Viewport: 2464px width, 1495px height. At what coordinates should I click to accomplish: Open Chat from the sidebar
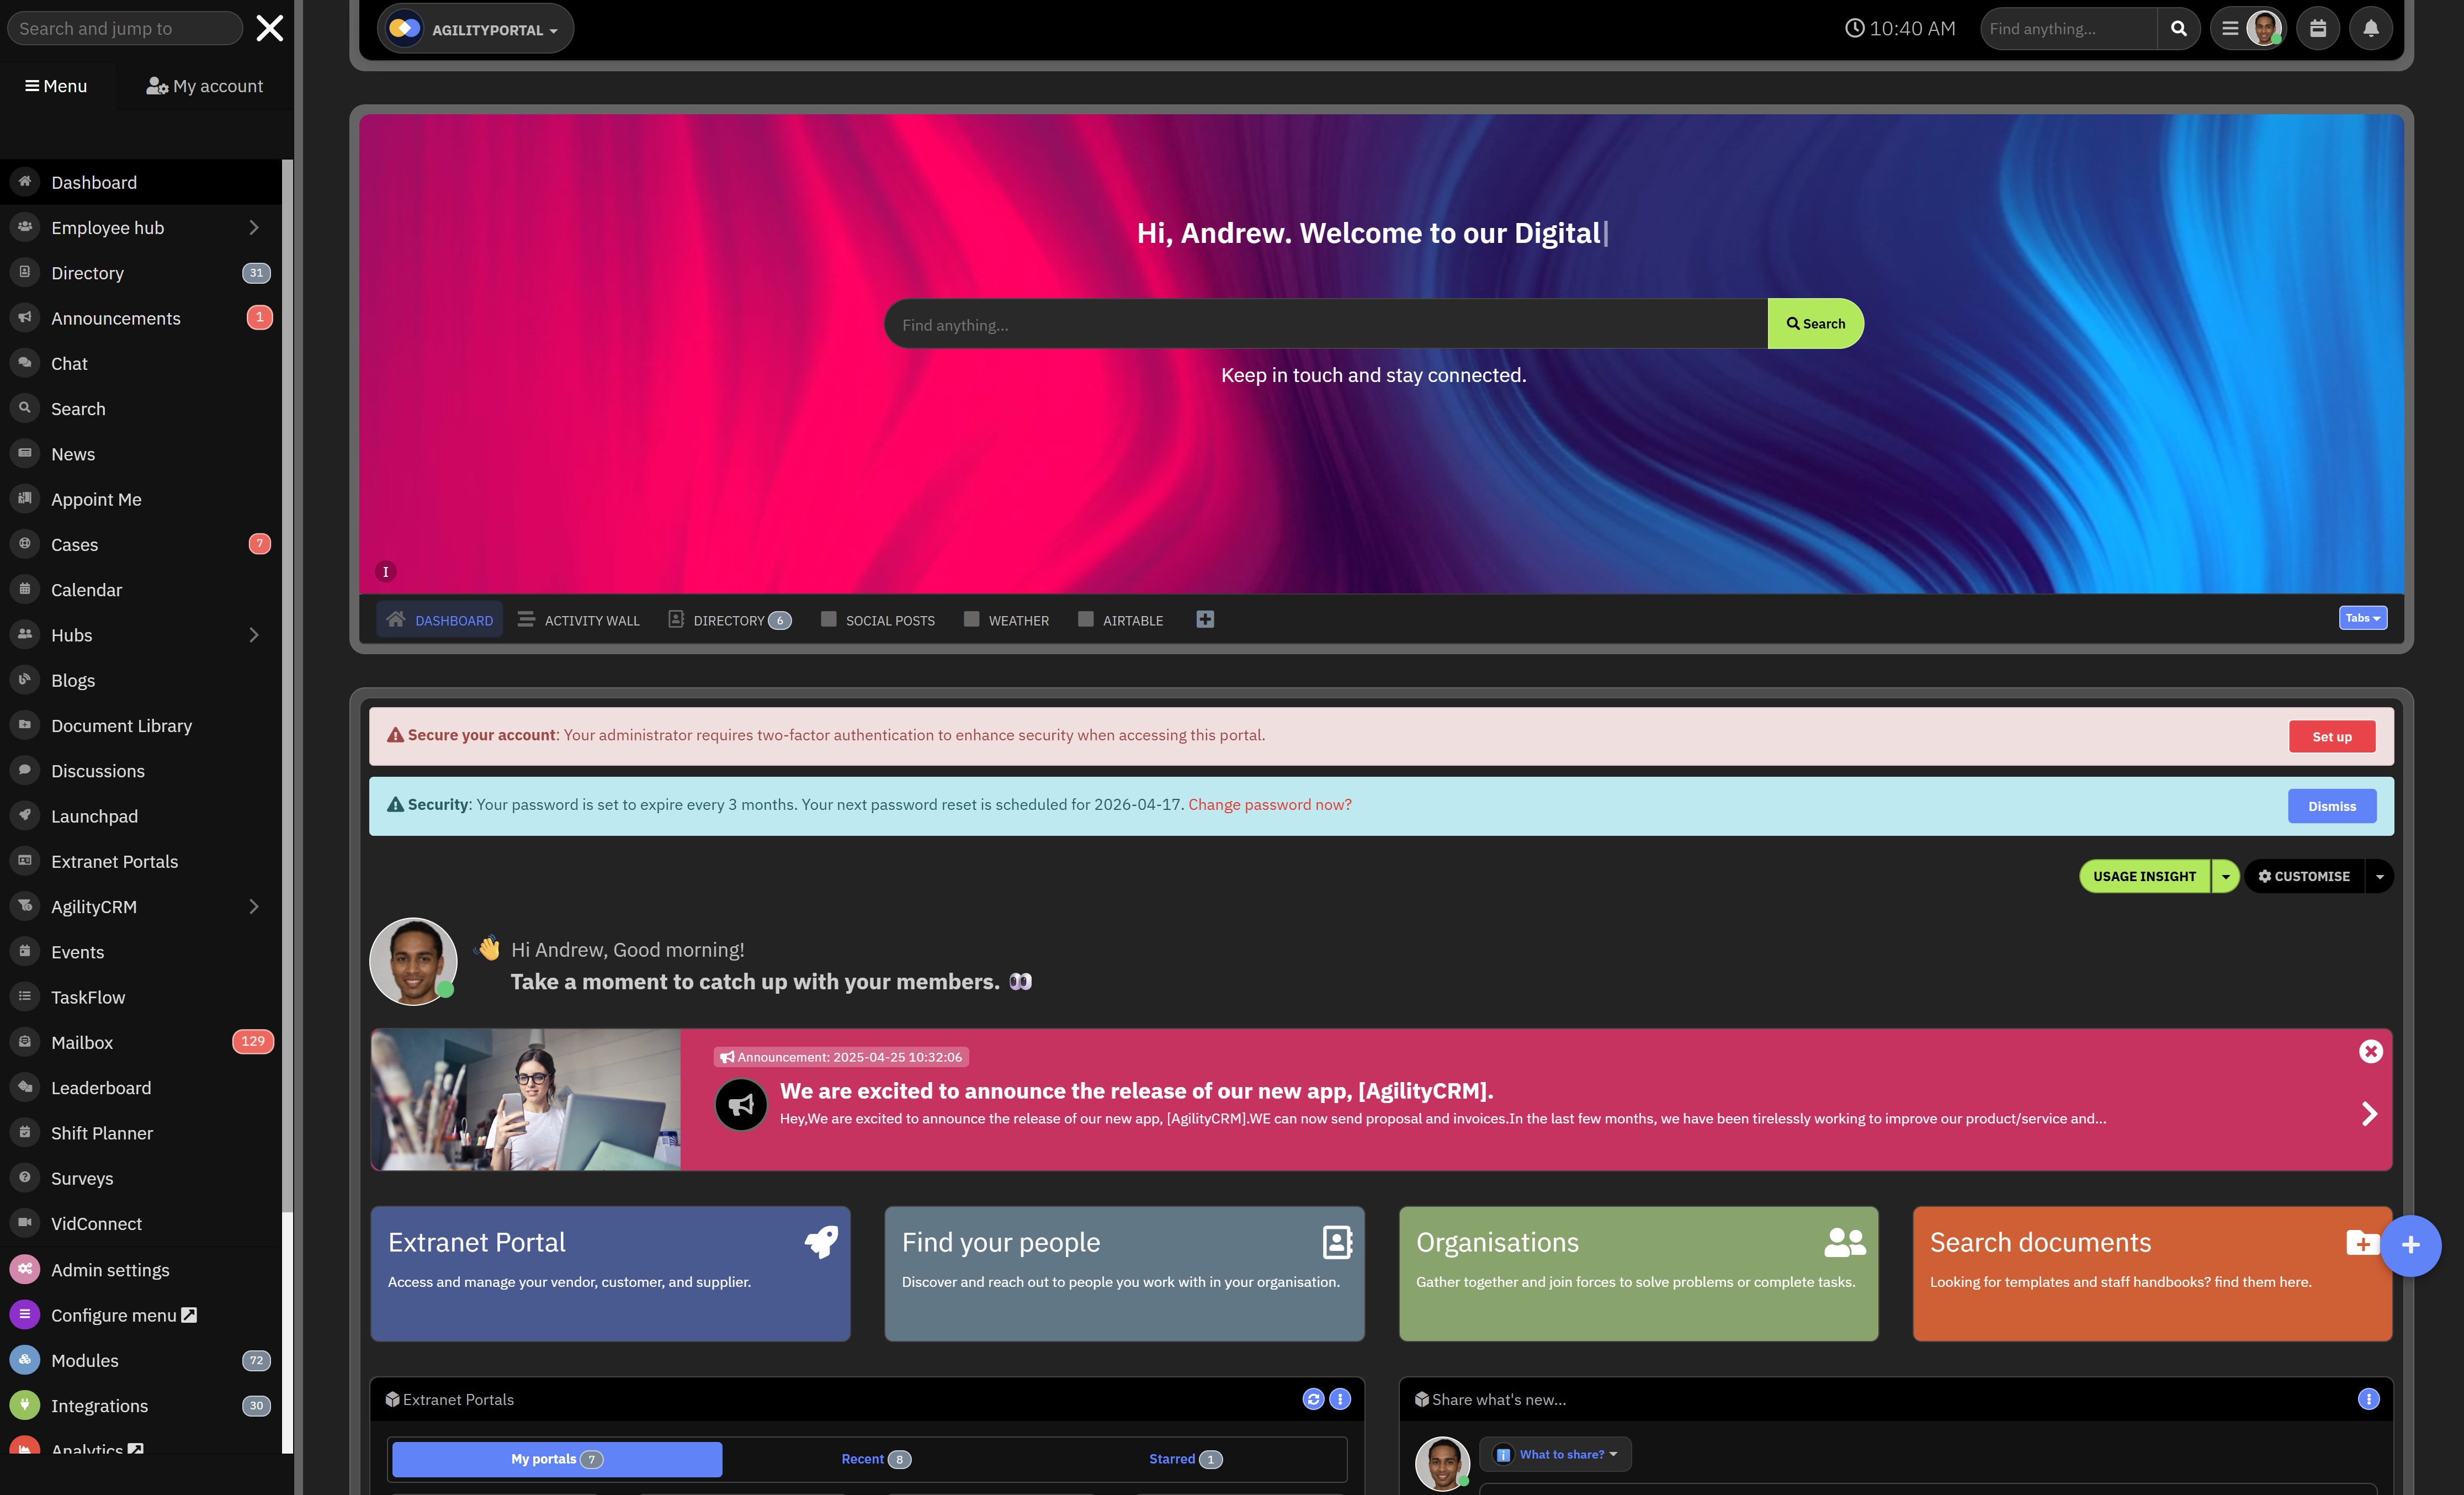coord(69,364)
